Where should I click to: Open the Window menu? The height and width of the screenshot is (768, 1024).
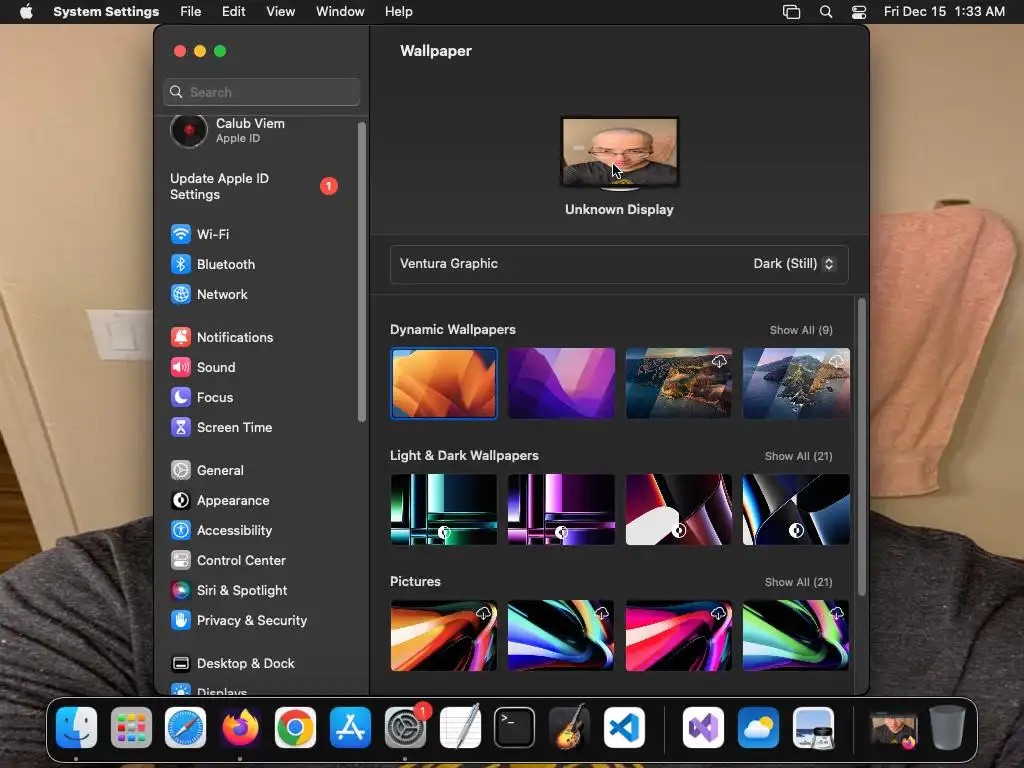pyautogui.click(x=340, y=12)
